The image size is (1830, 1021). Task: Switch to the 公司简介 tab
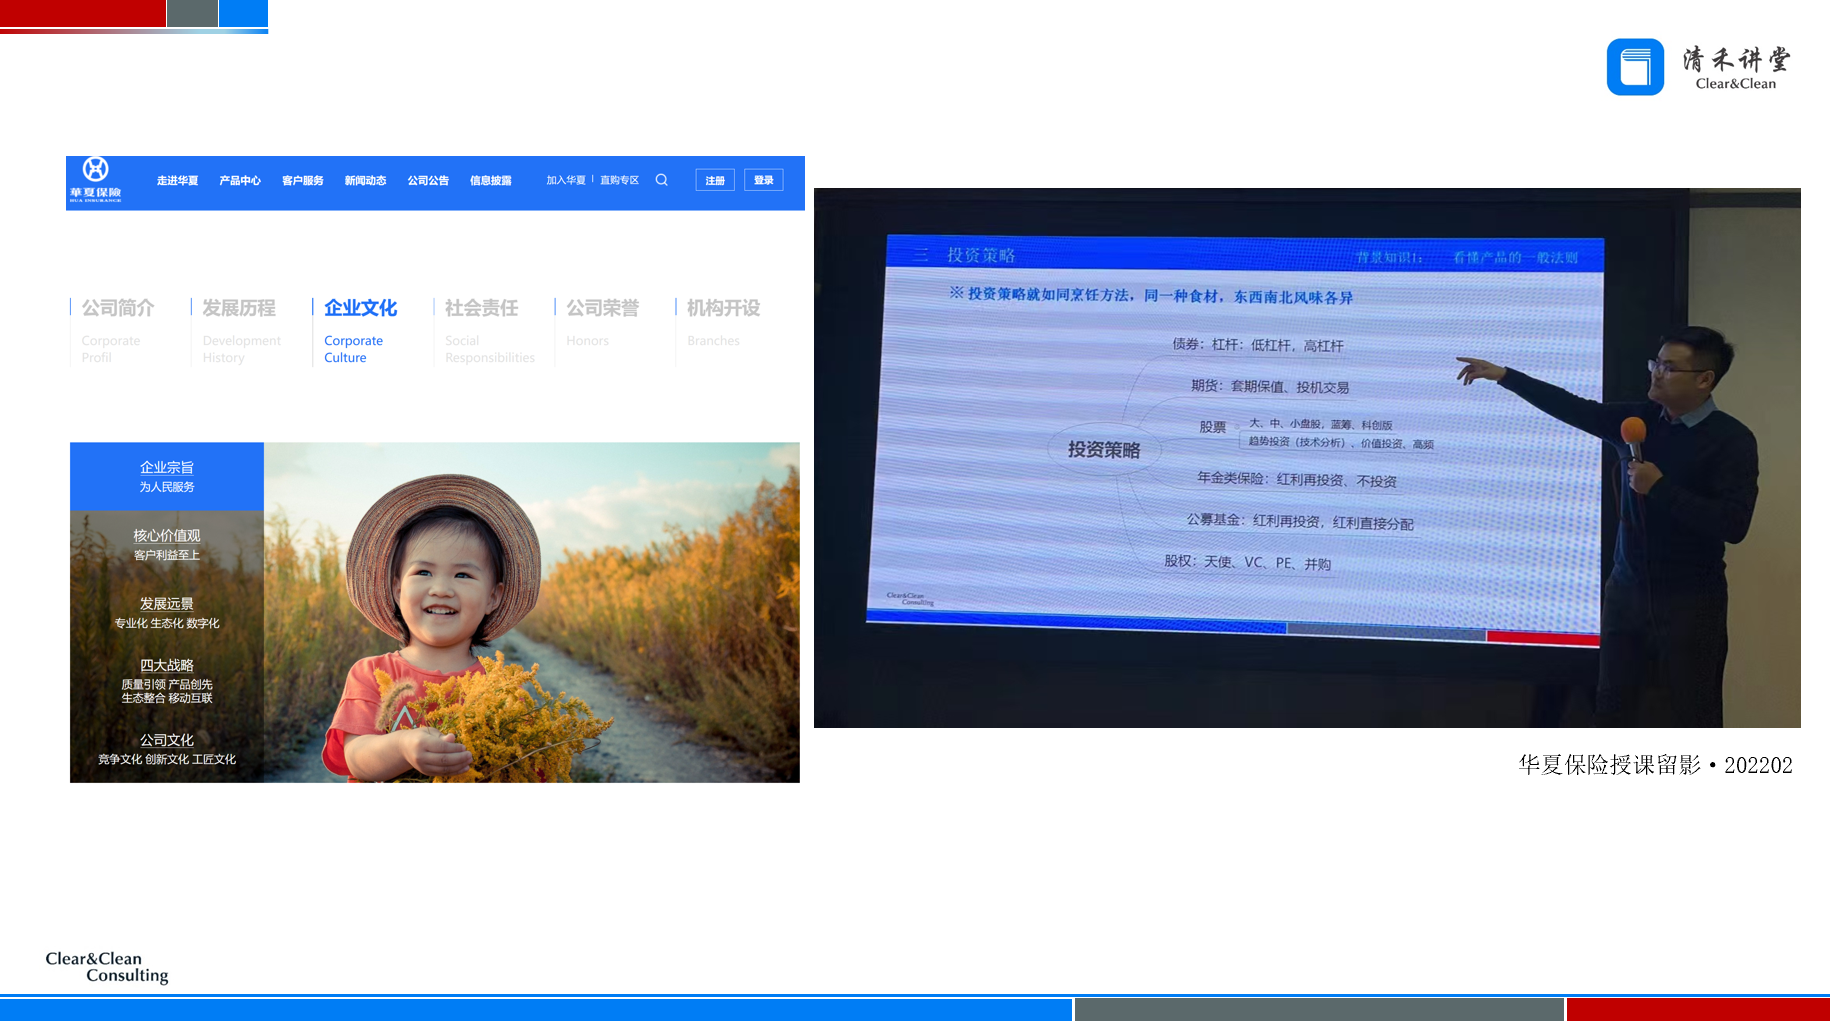(x=118, y=308)
